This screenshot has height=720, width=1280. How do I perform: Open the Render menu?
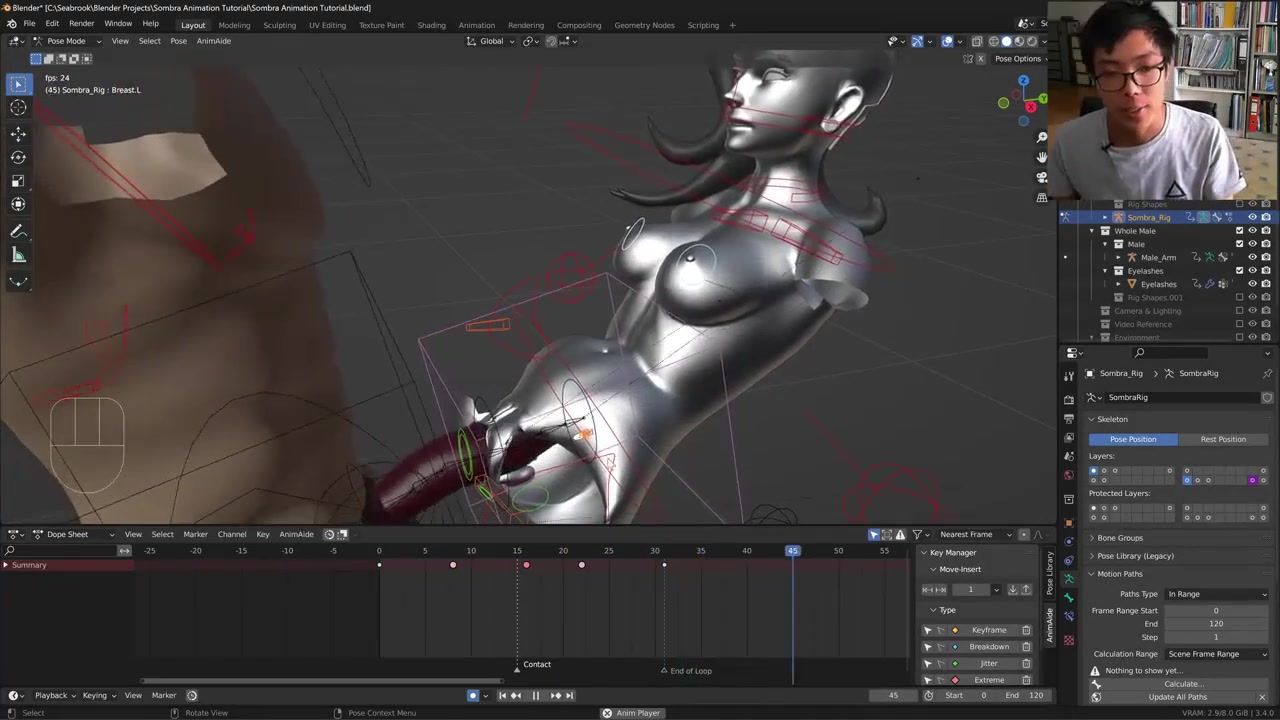tap(81, 23)
